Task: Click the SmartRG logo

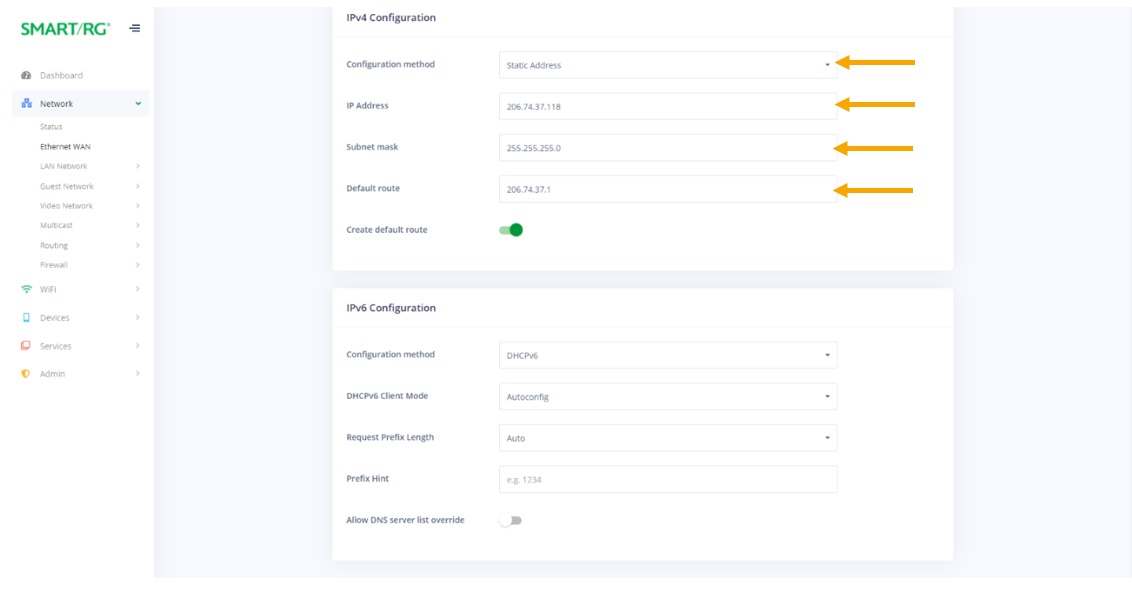Action: pyautogui.click(x=66, y=29)
